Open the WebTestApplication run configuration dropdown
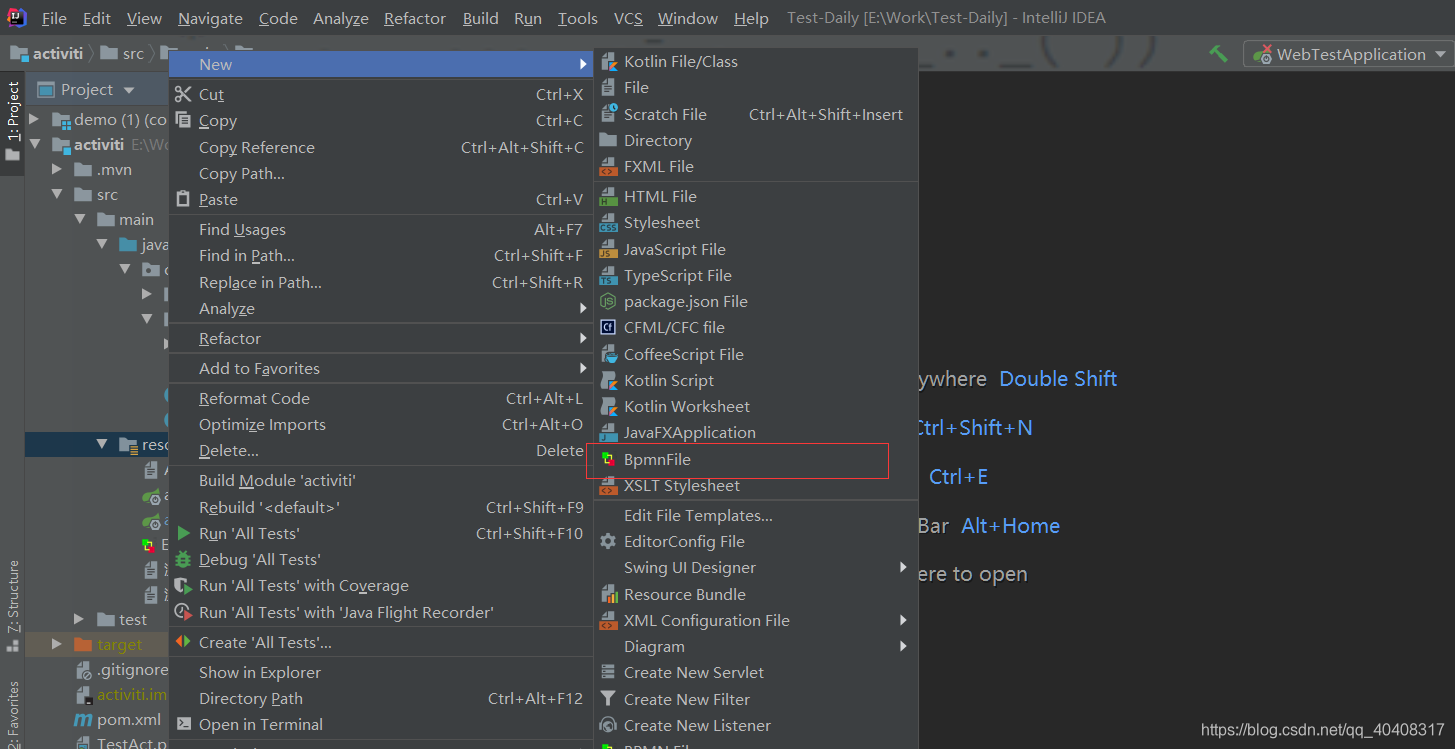 click(x=1348, y=54)
